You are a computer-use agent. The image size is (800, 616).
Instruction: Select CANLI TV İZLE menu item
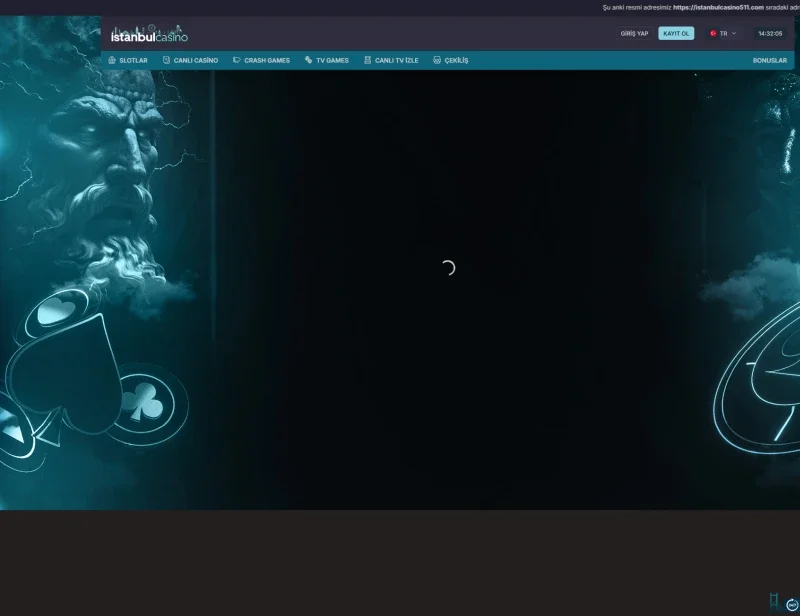tap(391, 60)
